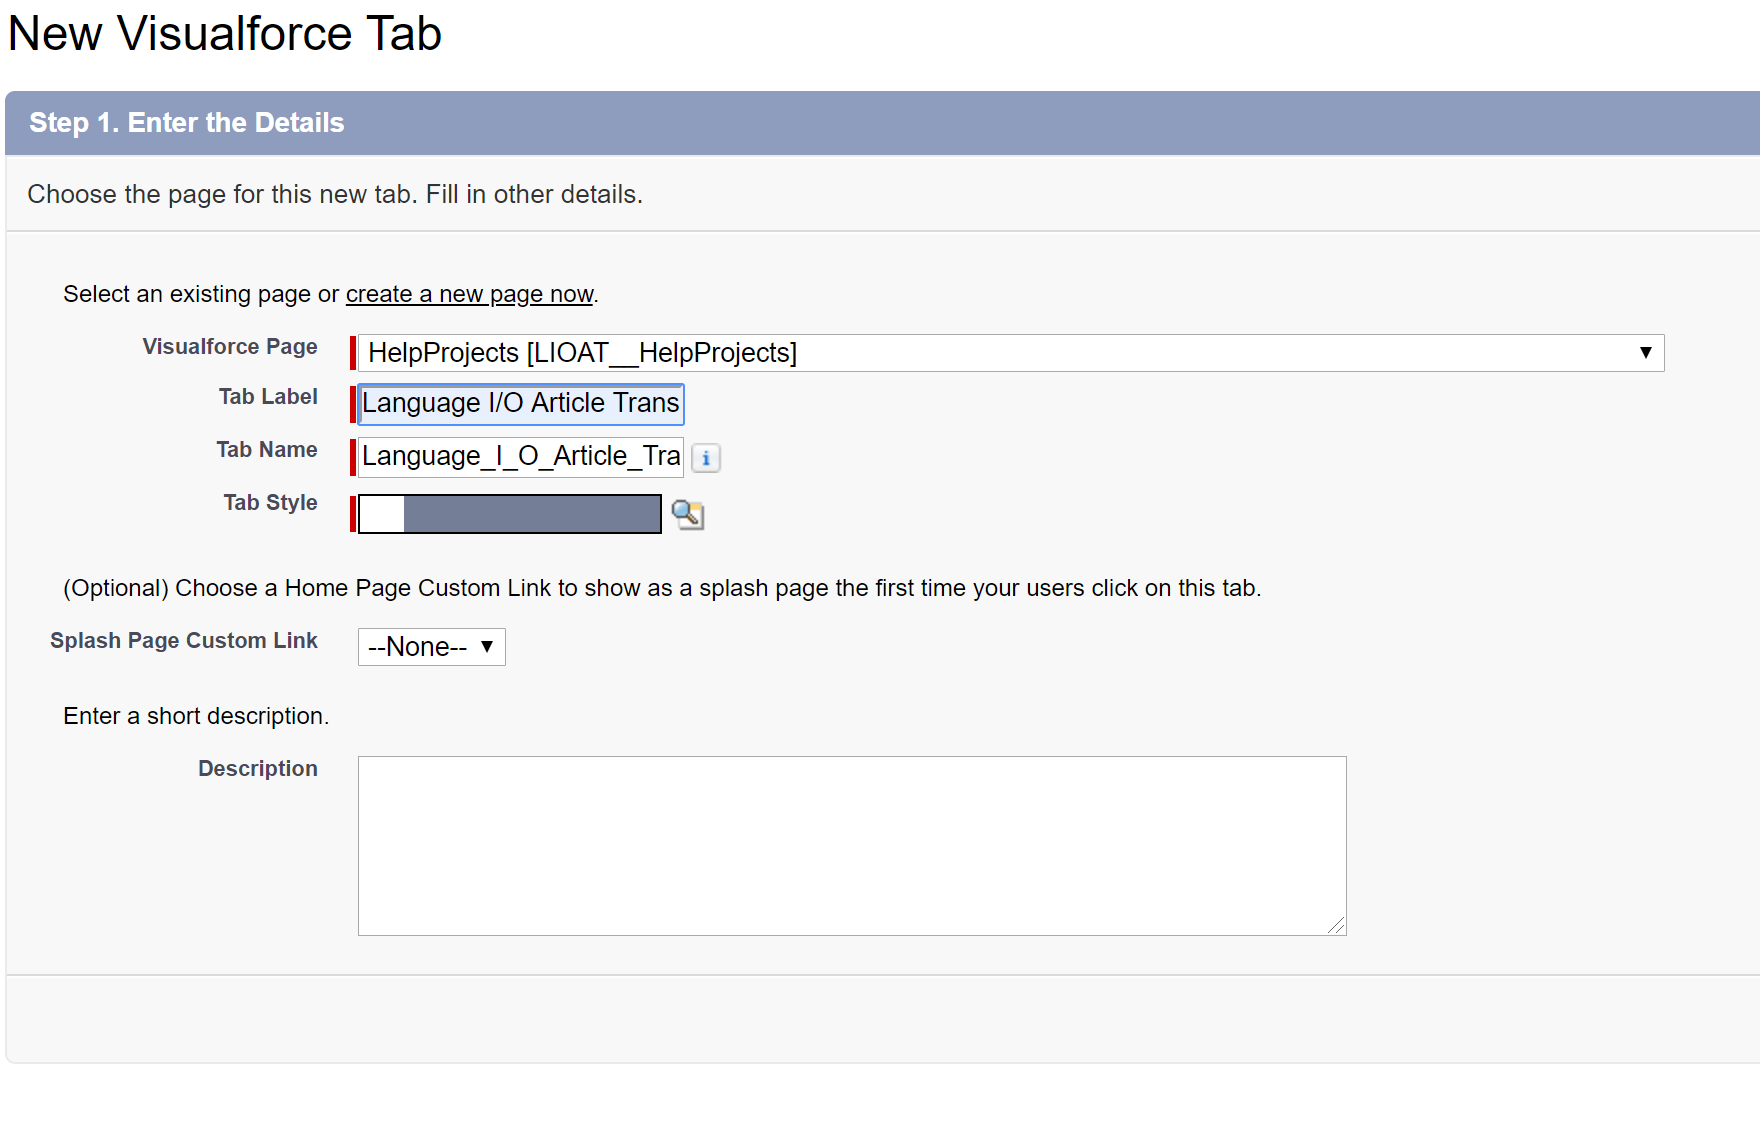Click the 'New Visualforce Tab' page title
The height and width of the screenshot is (1147, 1760).
pos(225,34)
